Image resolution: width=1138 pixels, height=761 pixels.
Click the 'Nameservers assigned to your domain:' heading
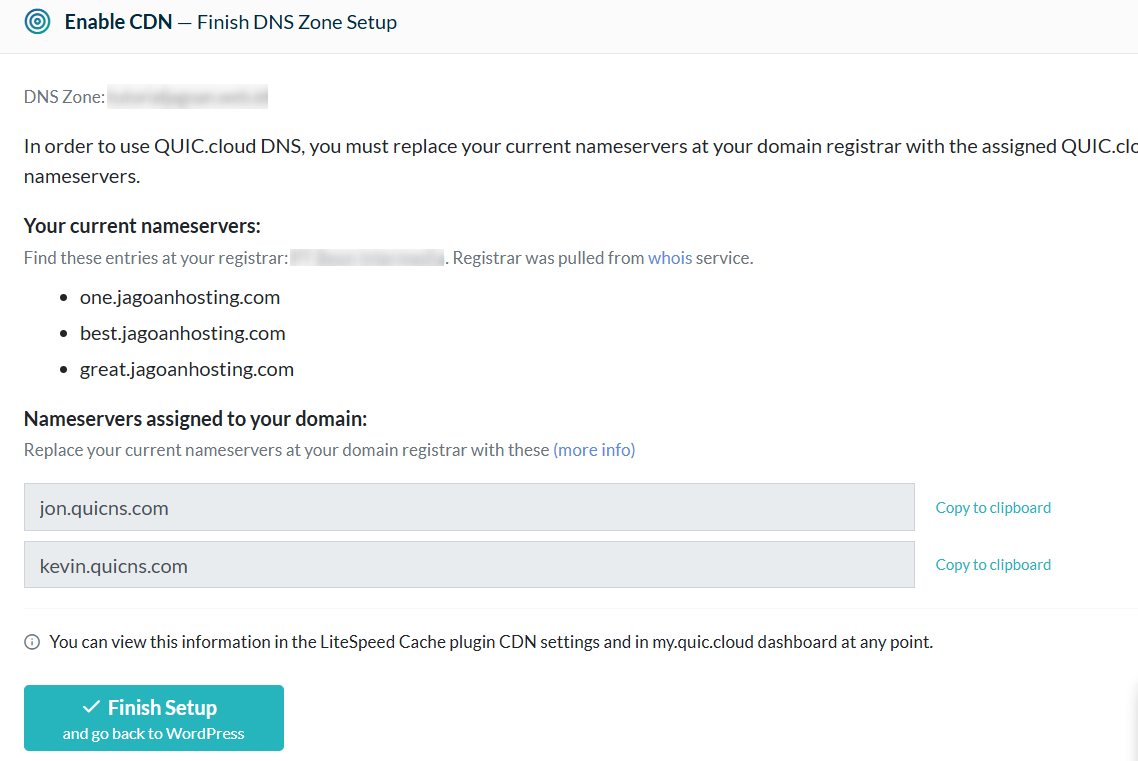(195, 419)
